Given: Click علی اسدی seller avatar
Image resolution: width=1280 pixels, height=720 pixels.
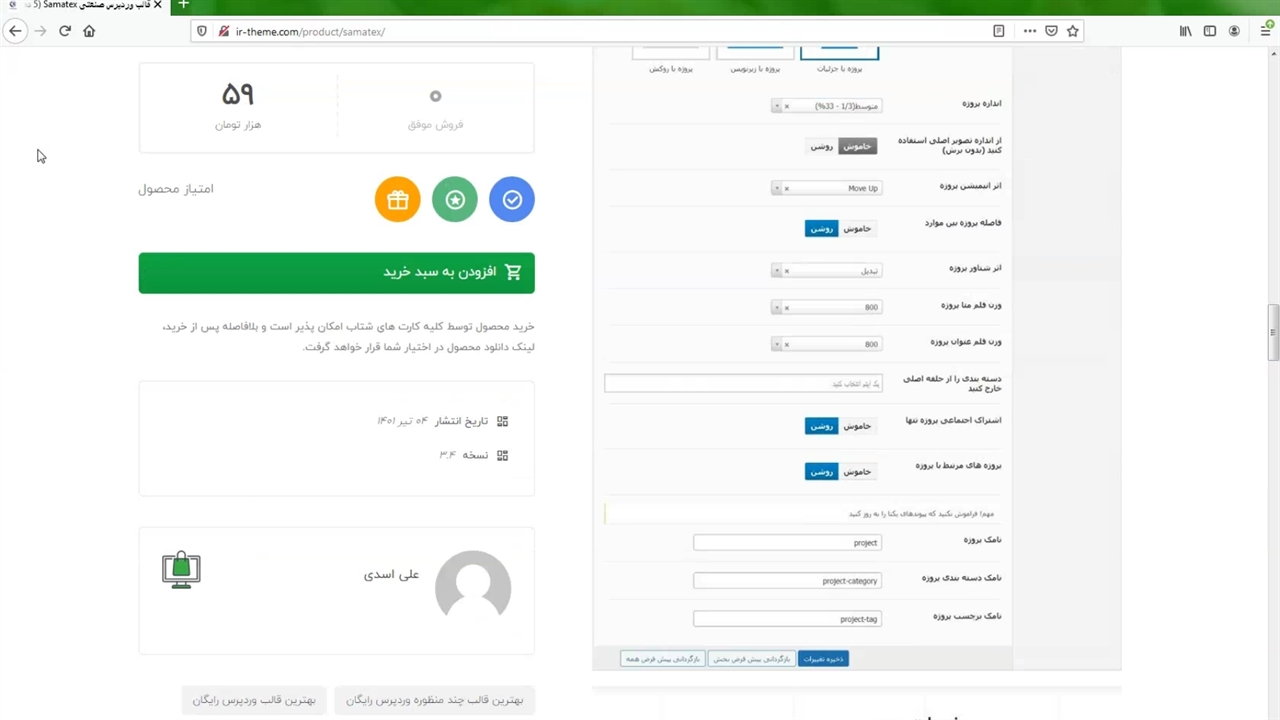Looking at the screenshot, I should click(x=473, y=587).
